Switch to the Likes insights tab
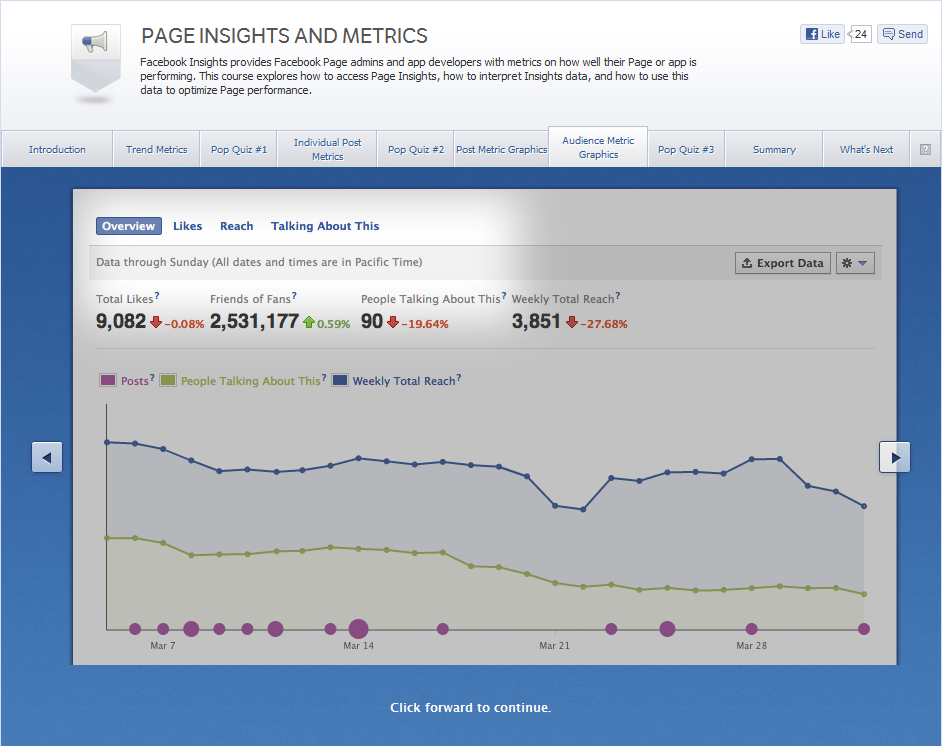 pyautogui.click(x=187, y=226)
